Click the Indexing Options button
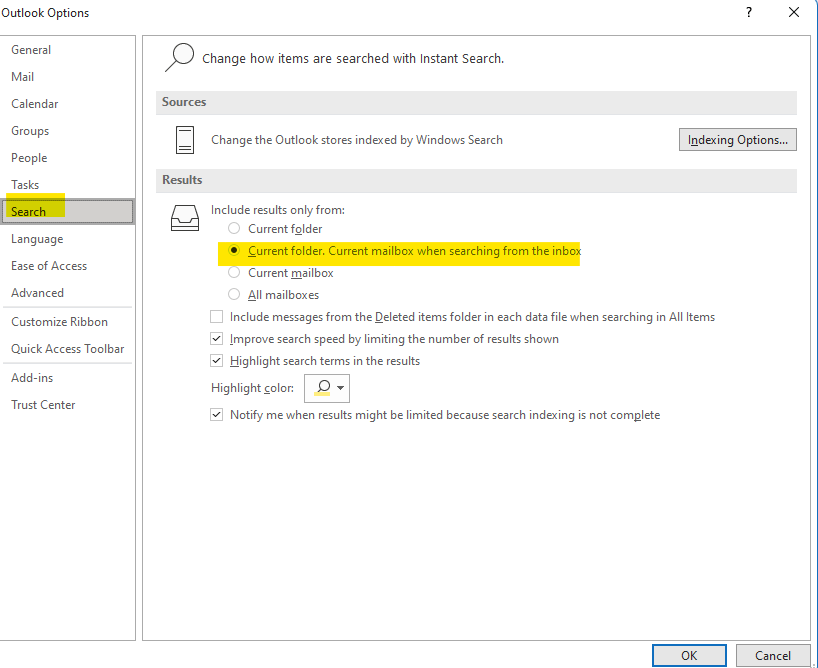 tap(738, 140)
